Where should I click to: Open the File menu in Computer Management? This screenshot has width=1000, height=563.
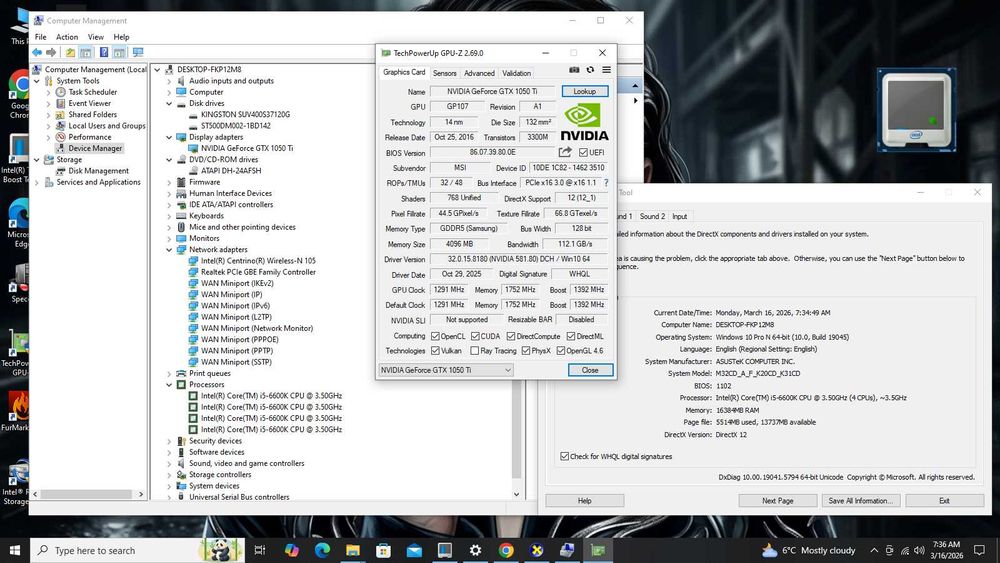[x=40, y=37]
